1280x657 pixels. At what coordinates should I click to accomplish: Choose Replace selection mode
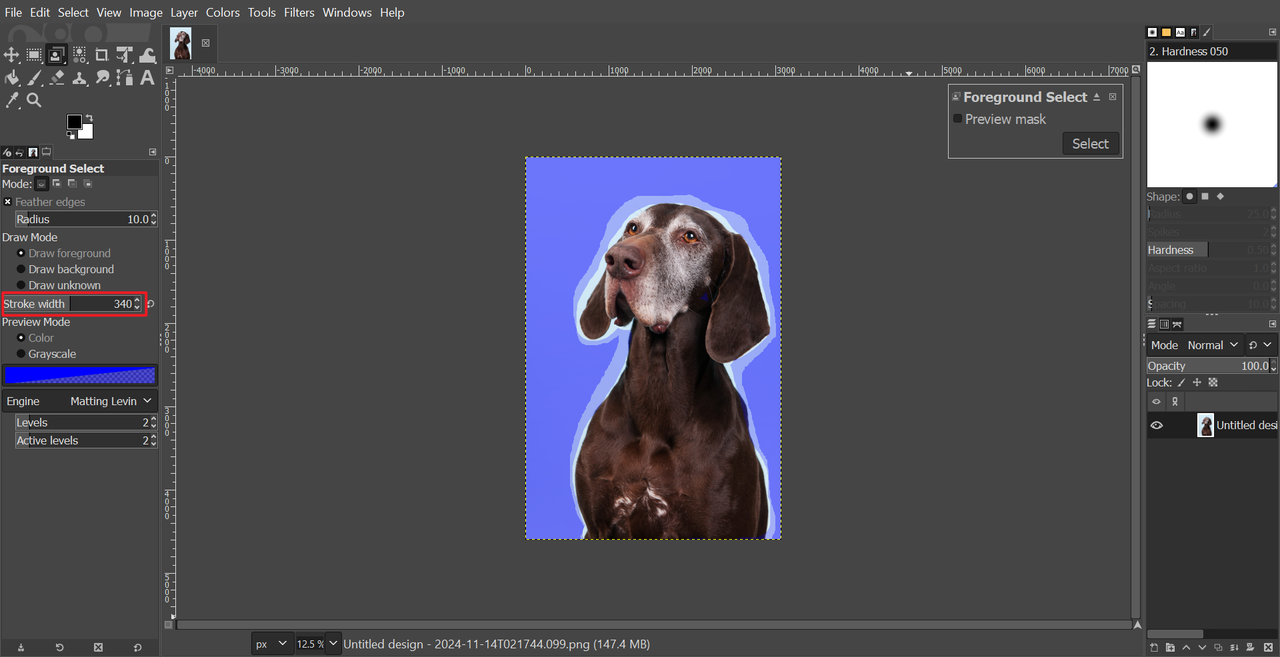click(41, 184)
